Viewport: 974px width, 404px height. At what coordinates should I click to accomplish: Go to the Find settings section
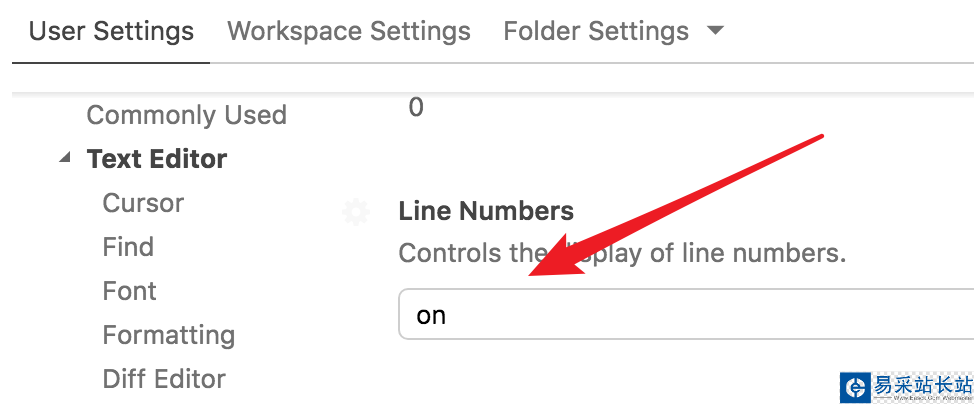(128, 247)
